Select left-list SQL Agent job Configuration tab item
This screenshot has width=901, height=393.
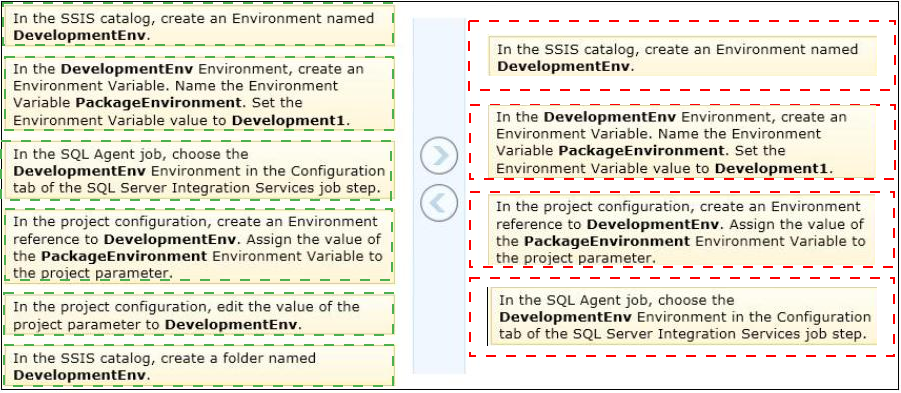(x=198, y=171)
